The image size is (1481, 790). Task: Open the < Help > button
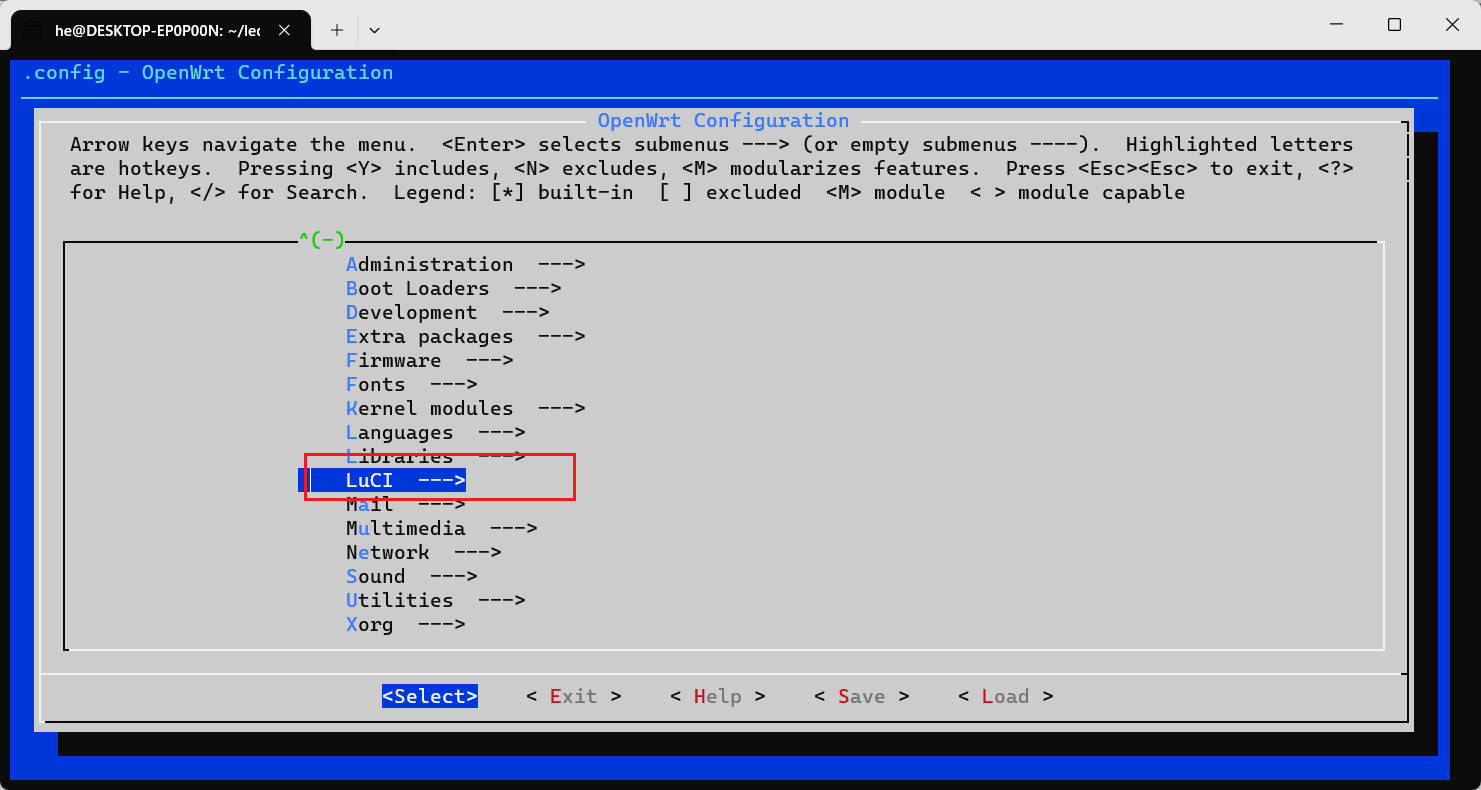718,696
